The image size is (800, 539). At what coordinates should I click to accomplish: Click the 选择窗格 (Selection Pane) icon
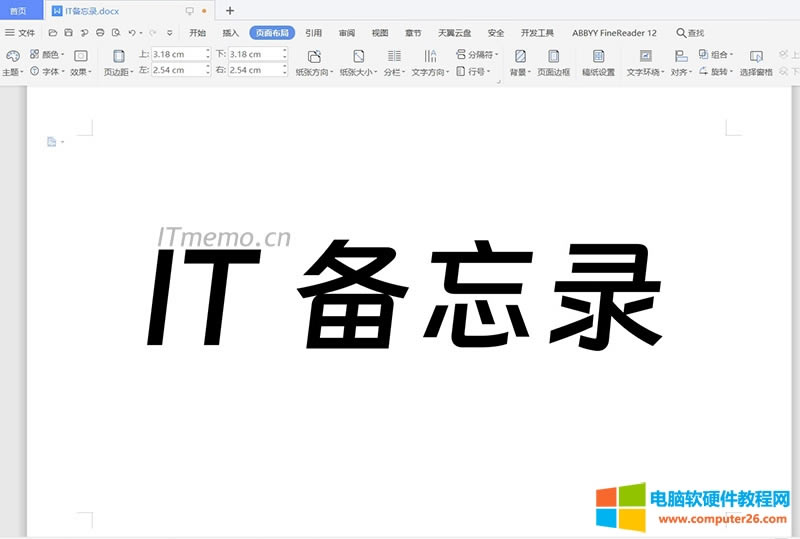[x=756, y=56]
